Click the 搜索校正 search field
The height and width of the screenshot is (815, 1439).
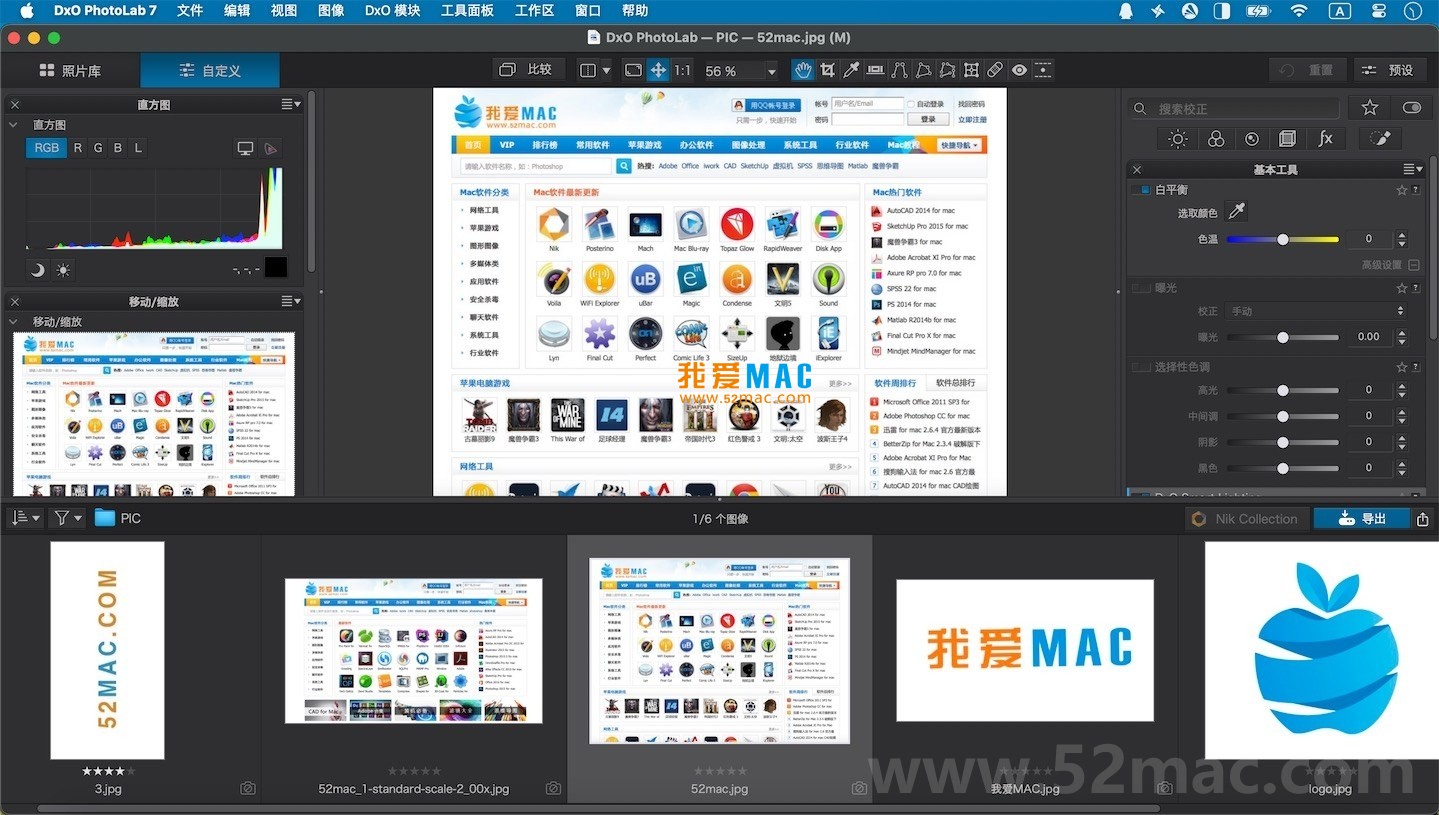(1235, 108)
